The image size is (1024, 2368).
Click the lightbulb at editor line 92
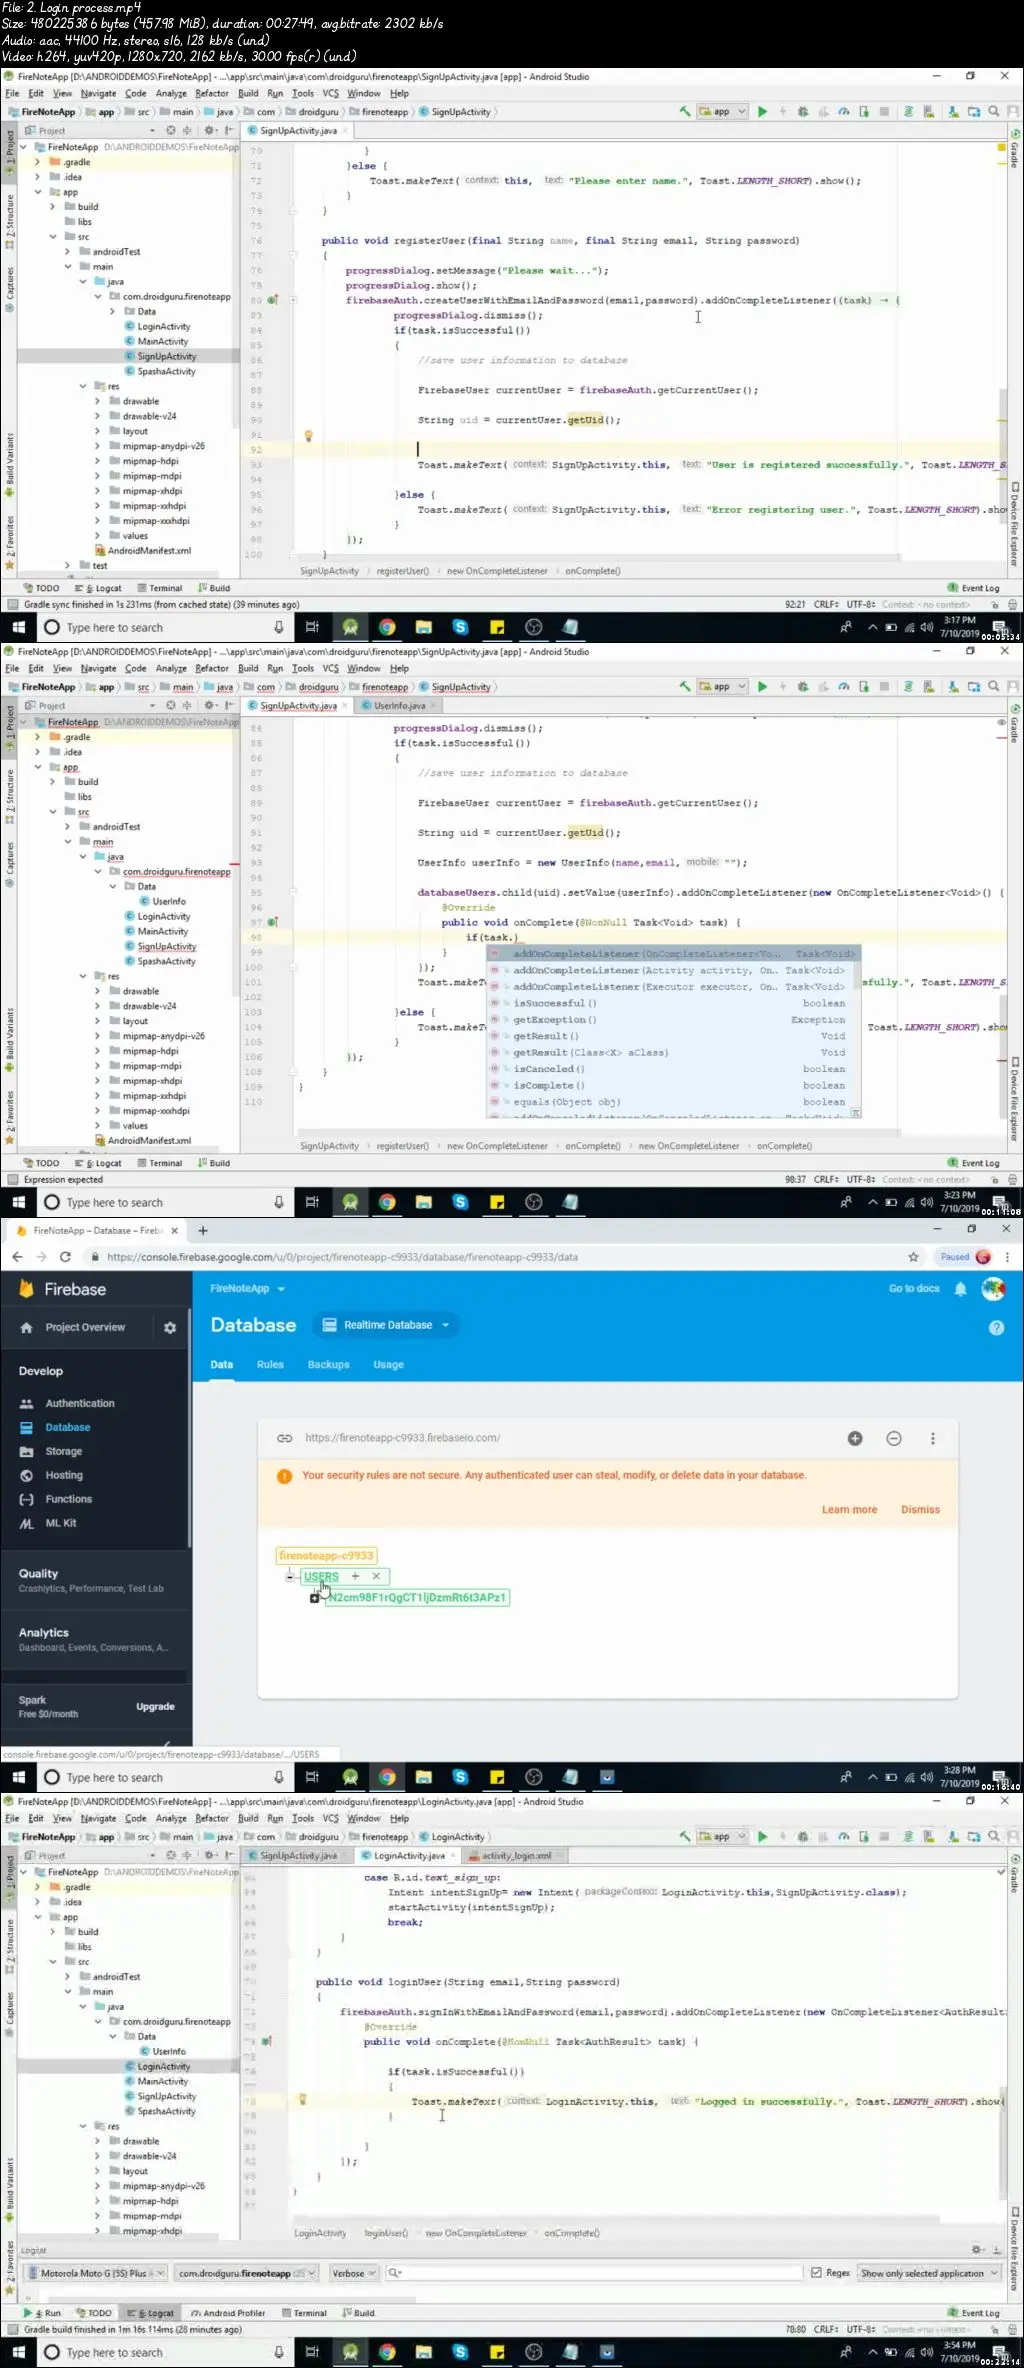pyautogui.click(x=308, y=436)
